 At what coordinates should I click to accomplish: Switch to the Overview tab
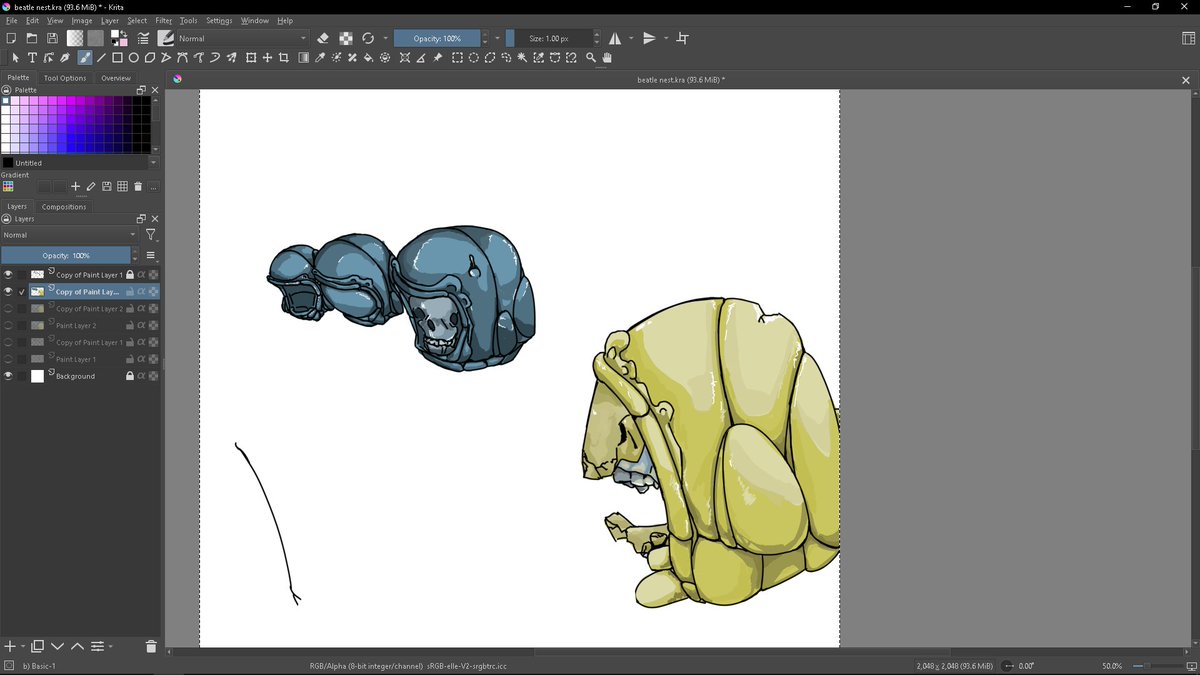tap(116, 78)
